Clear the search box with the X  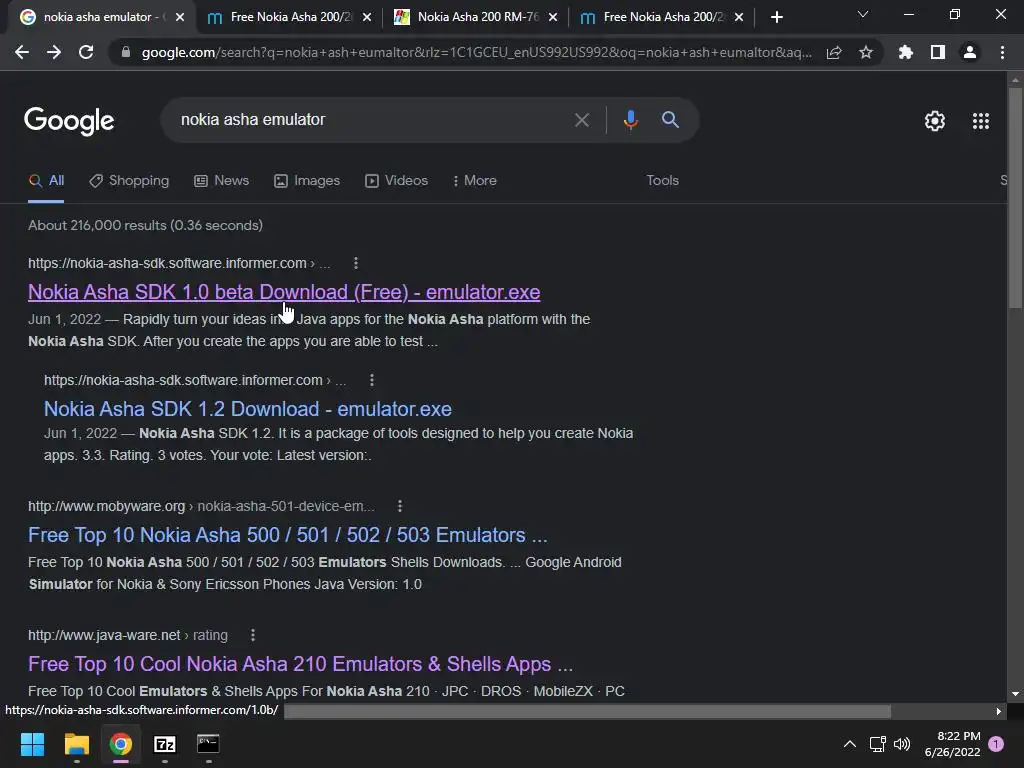pyautogui.click(x=581, y=120)
